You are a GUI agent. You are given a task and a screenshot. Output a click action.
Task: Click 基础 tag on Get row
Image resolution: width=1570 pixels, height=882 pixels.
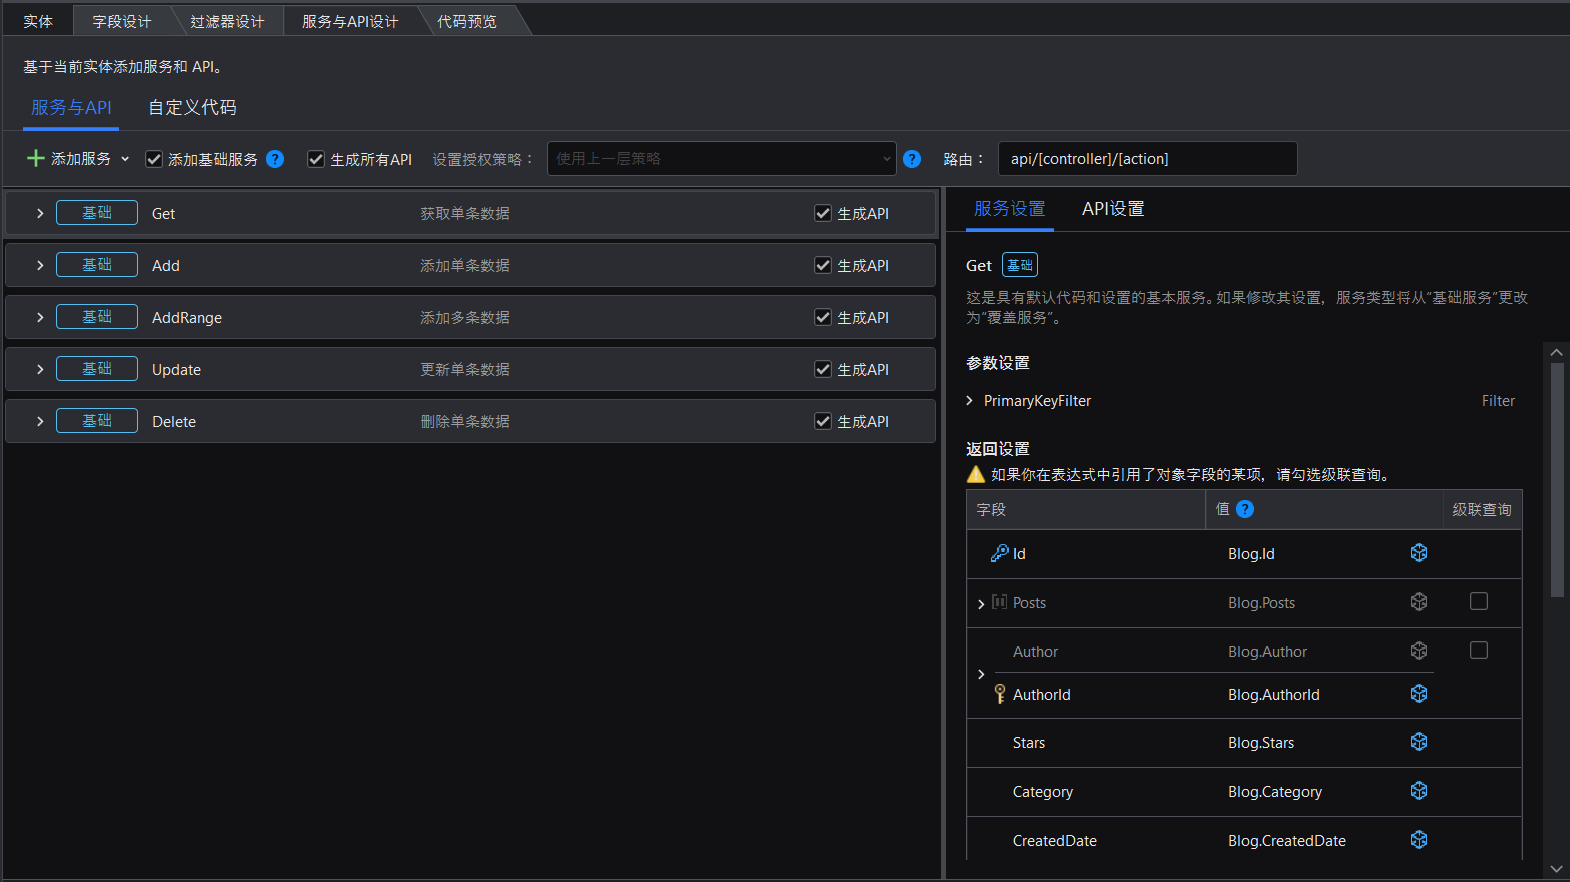click(x=97, y=212)
